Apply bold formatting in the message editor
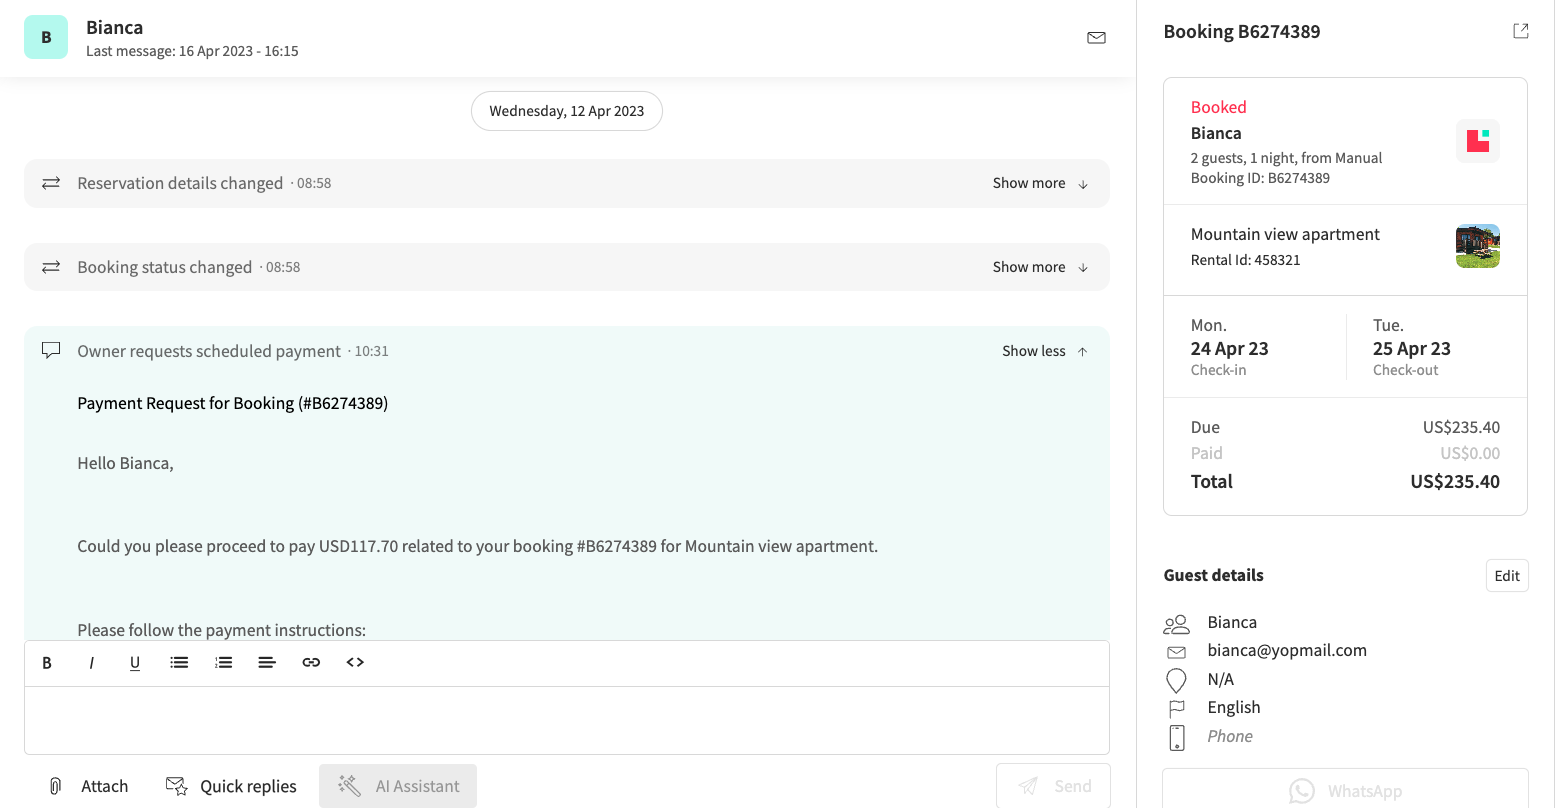Viewport: 1555px width, 808px height. 47,662
